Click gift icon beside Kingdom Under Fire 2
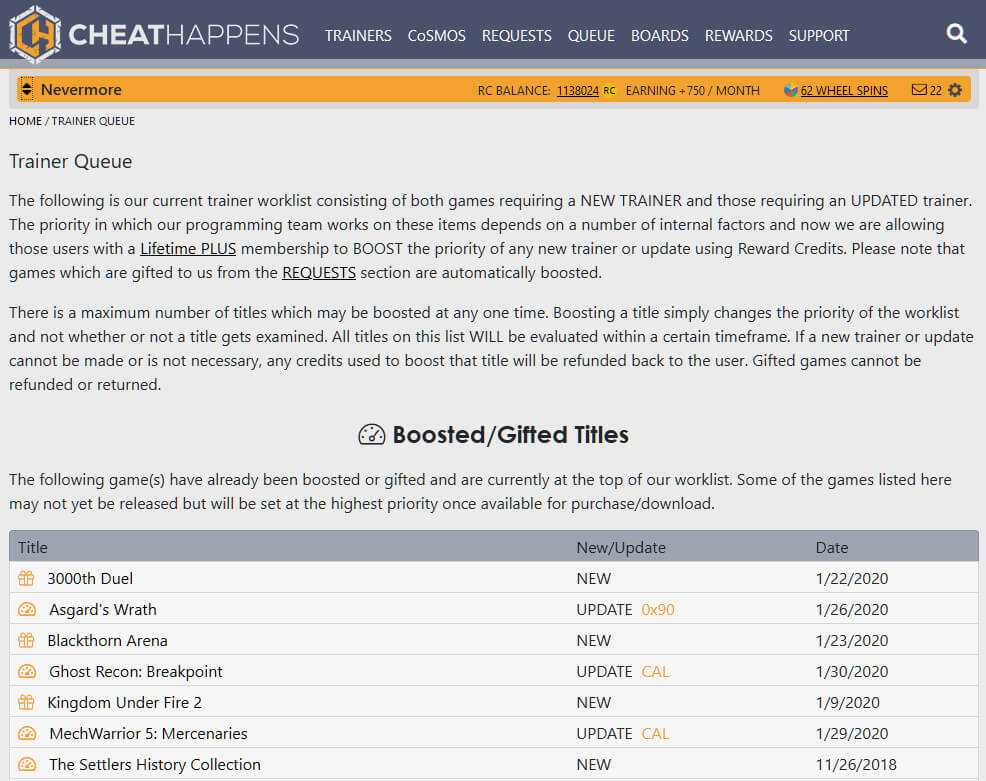986x781 pixels. coord(26,702)
